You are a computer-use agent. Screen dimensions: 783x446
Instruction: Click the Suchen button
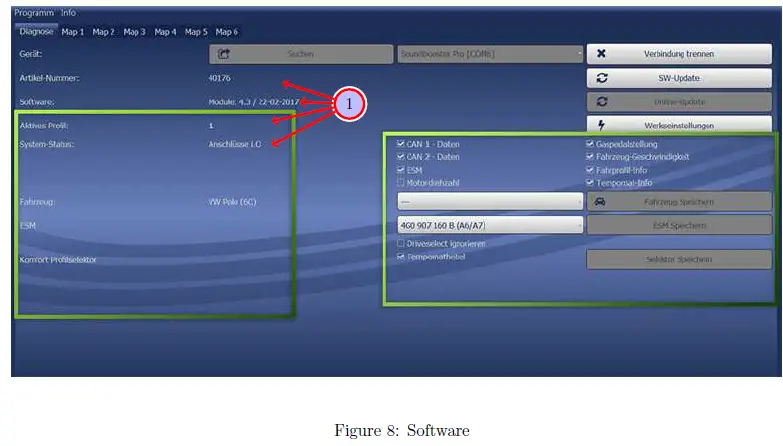click(x=301, y=54)
